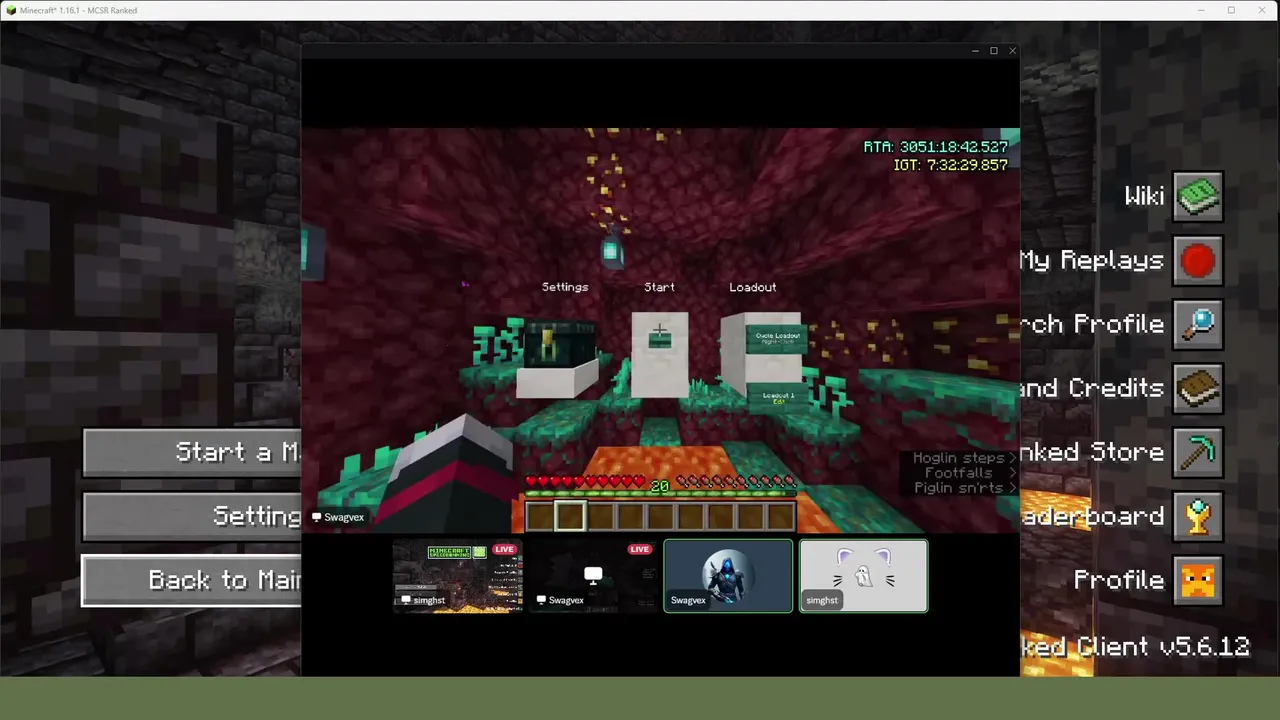Screen dimensions: 1280x720
Task: Close the stream popout window
Action: (x=1012, y=51)
